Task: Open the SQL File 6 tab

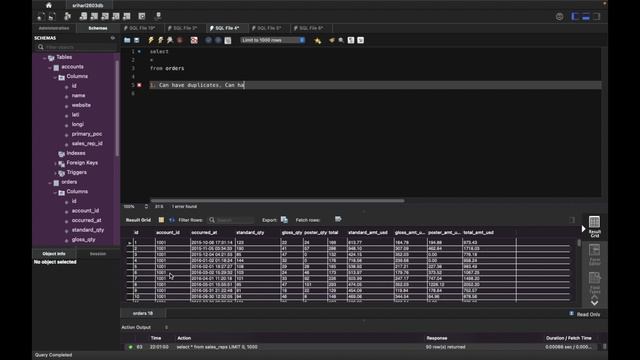Action: [309, 28]
